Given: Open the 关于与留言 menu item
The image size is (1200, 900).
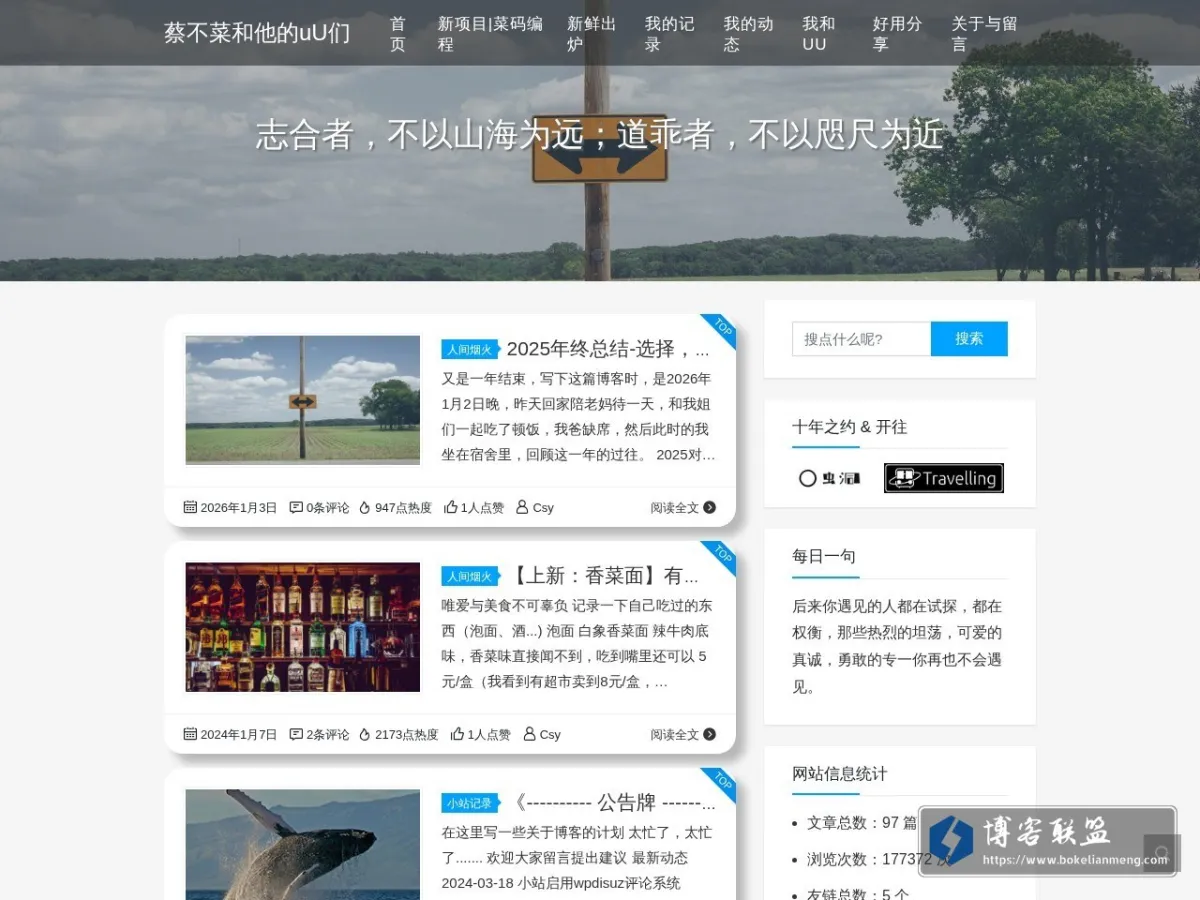Looking at the screenshot, I should point(985,34).
